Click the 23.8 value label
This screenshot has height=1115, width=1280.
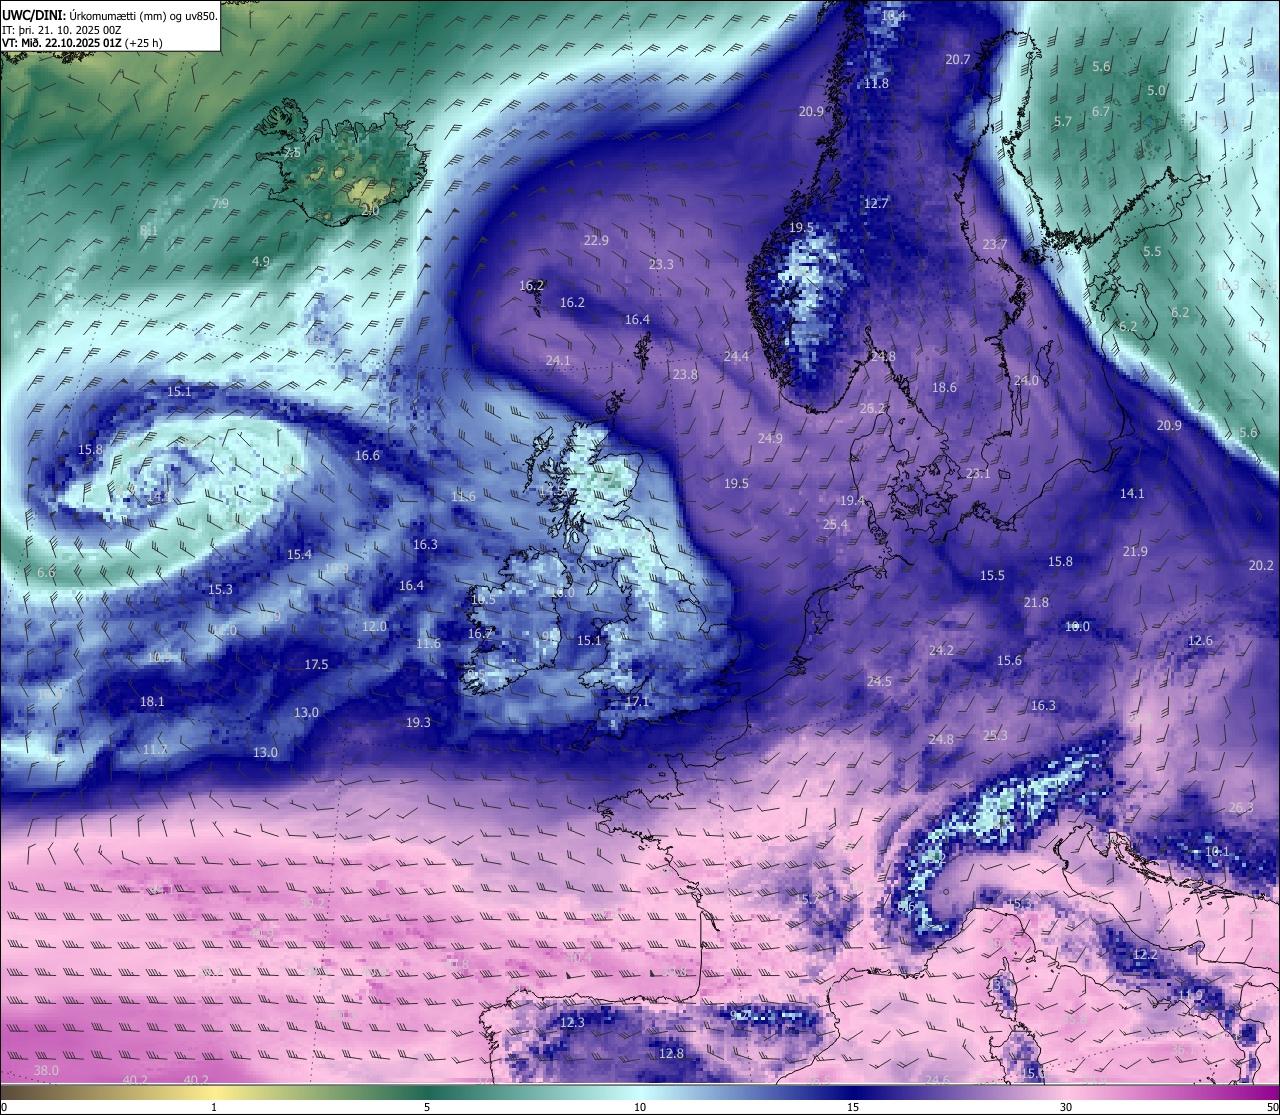(685, 375)
